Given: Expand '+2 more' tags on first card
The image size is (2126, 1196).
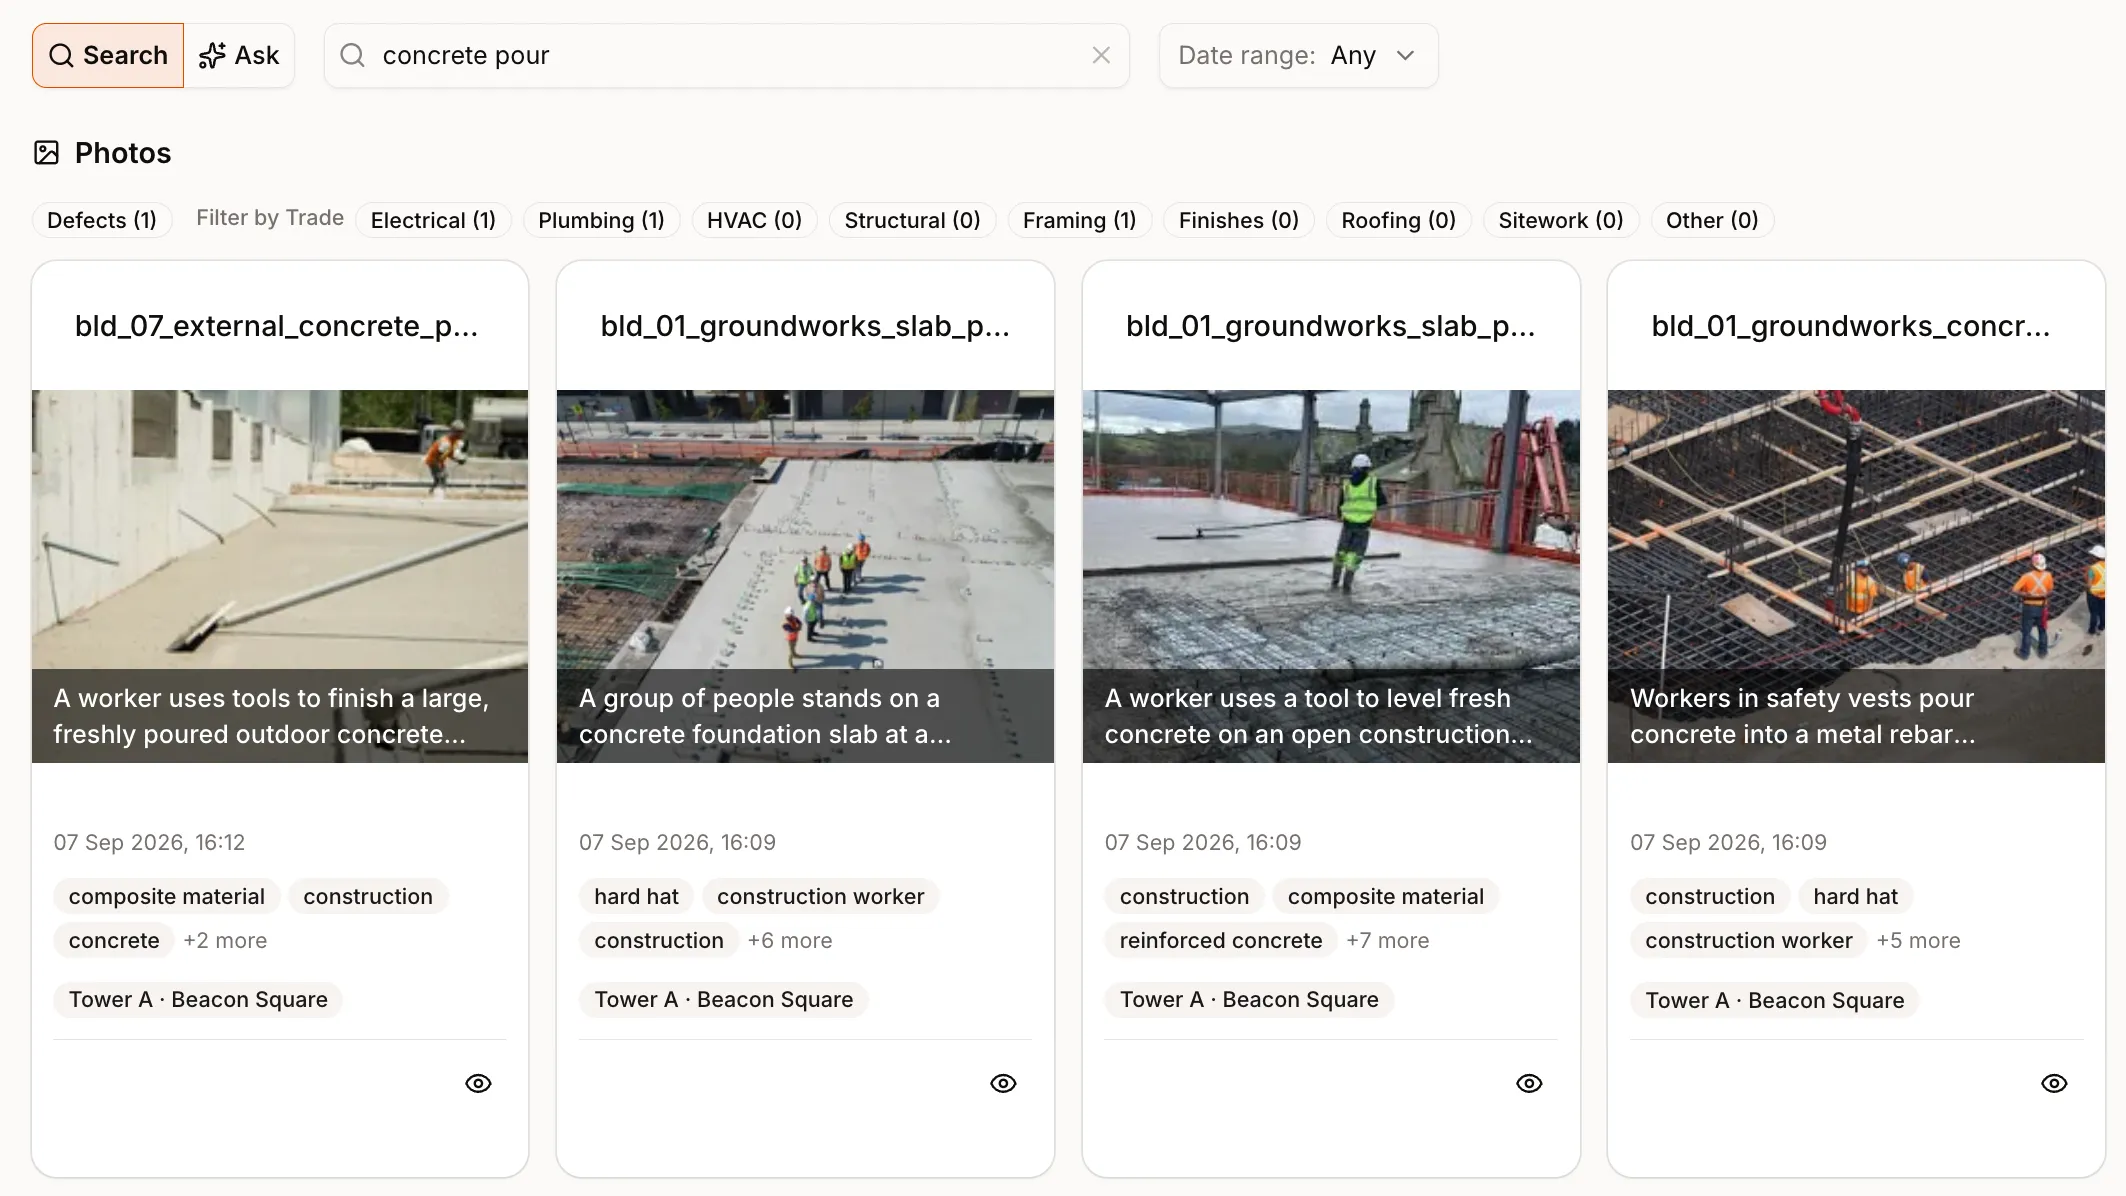Looking at the screenshot, I should (x=225, y=940).
